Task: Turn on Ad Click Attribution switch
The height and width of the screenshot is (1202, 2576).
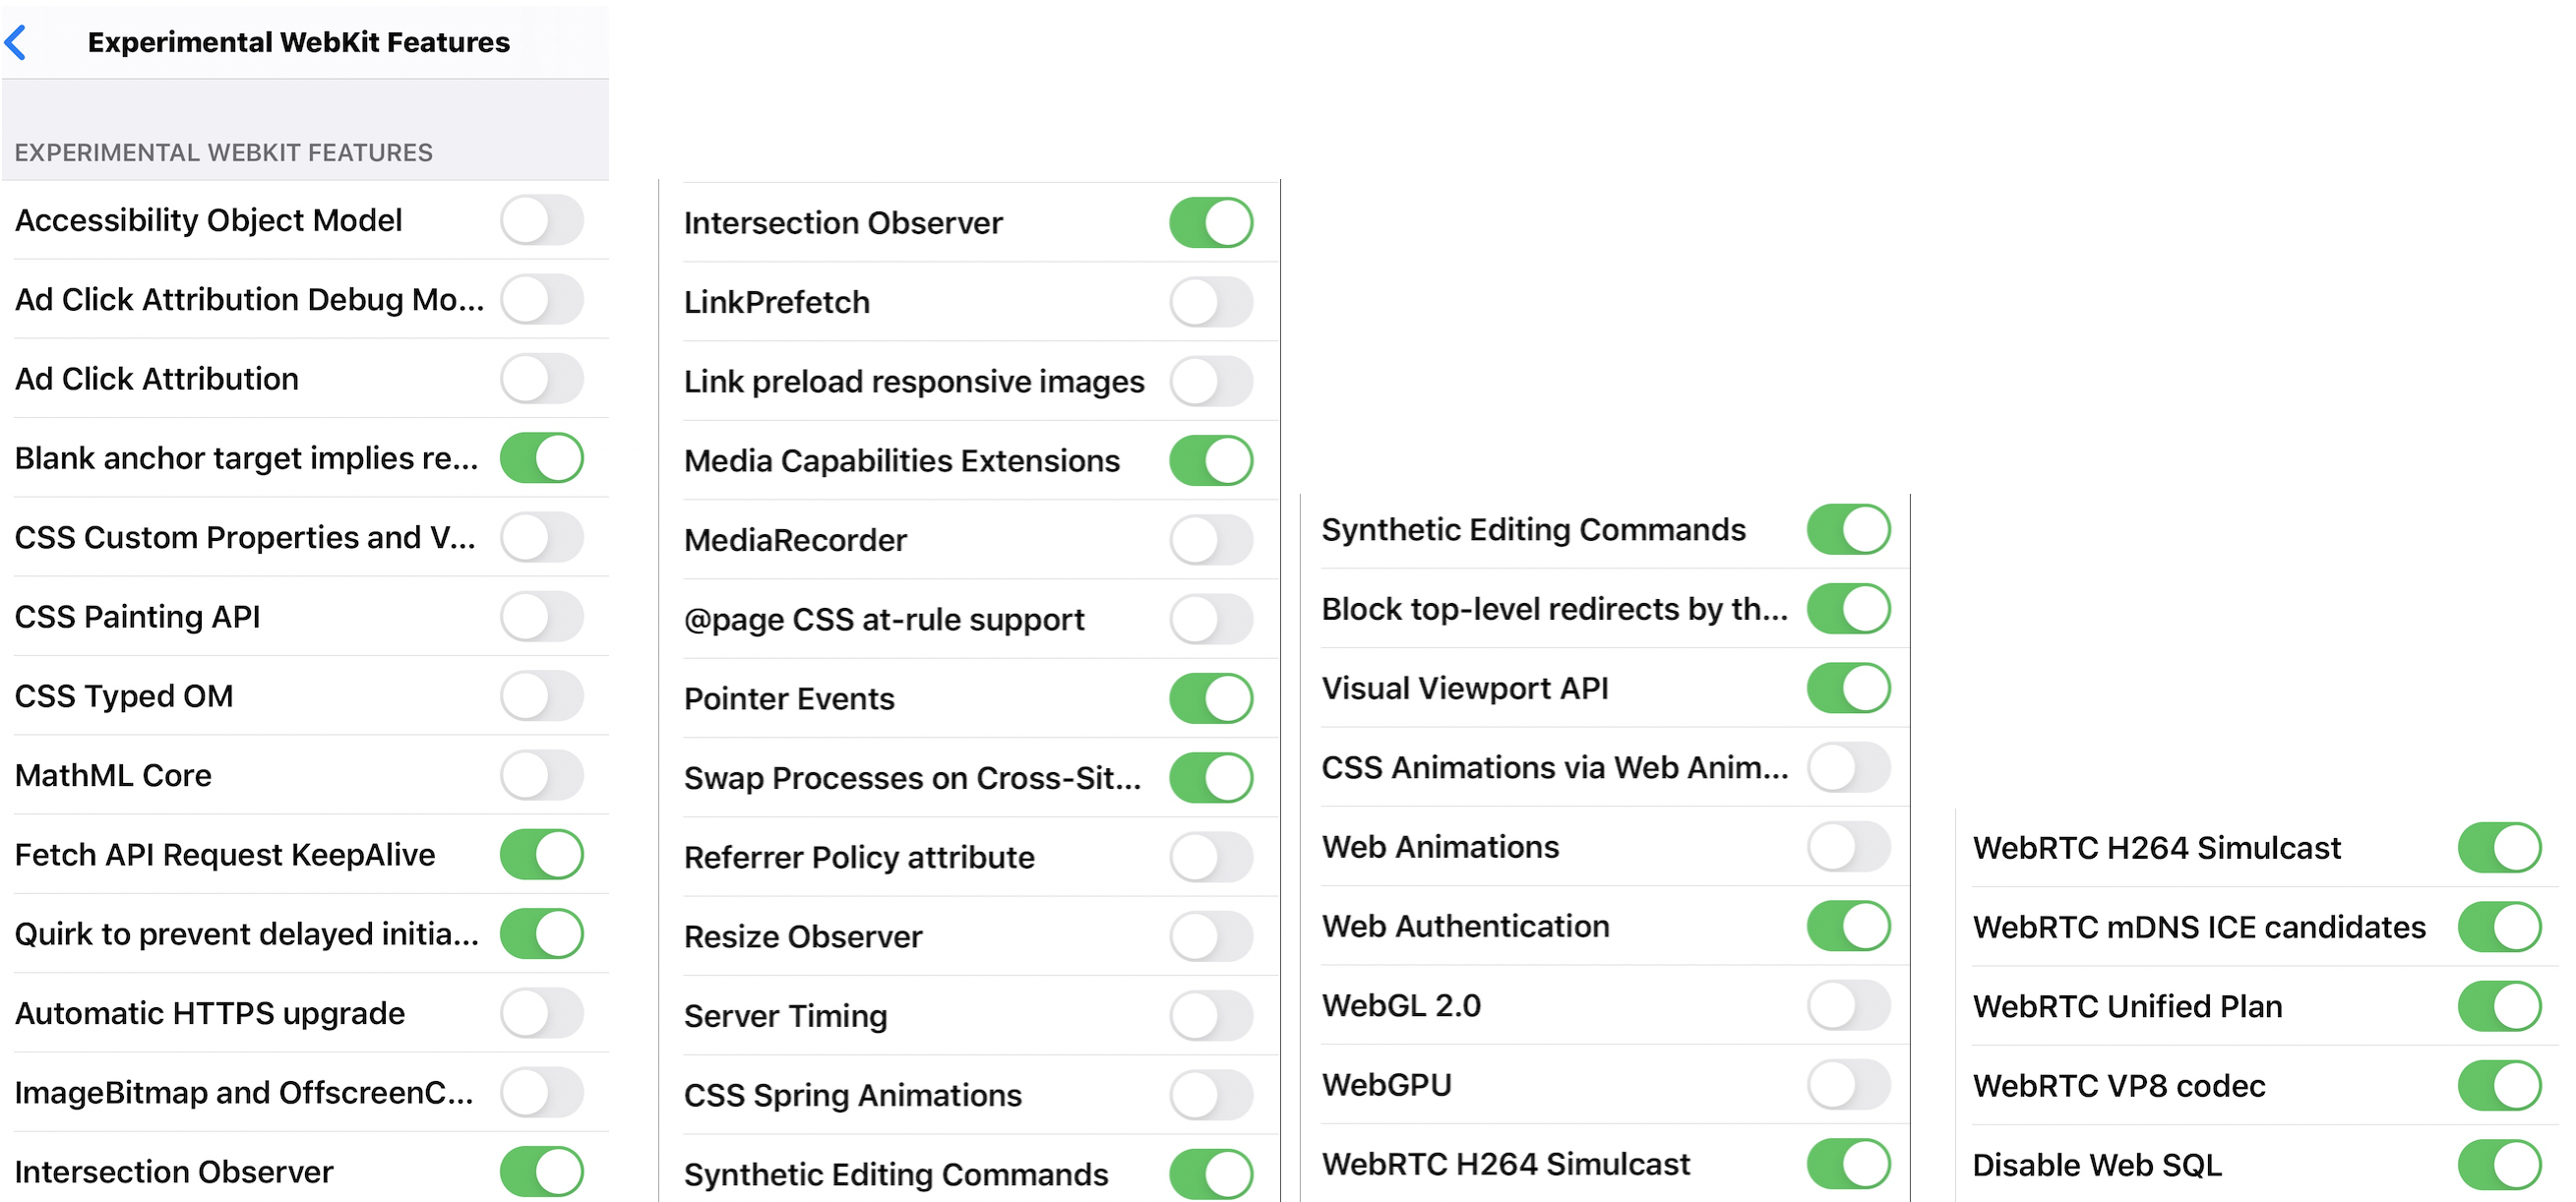Action: [542, 379]
